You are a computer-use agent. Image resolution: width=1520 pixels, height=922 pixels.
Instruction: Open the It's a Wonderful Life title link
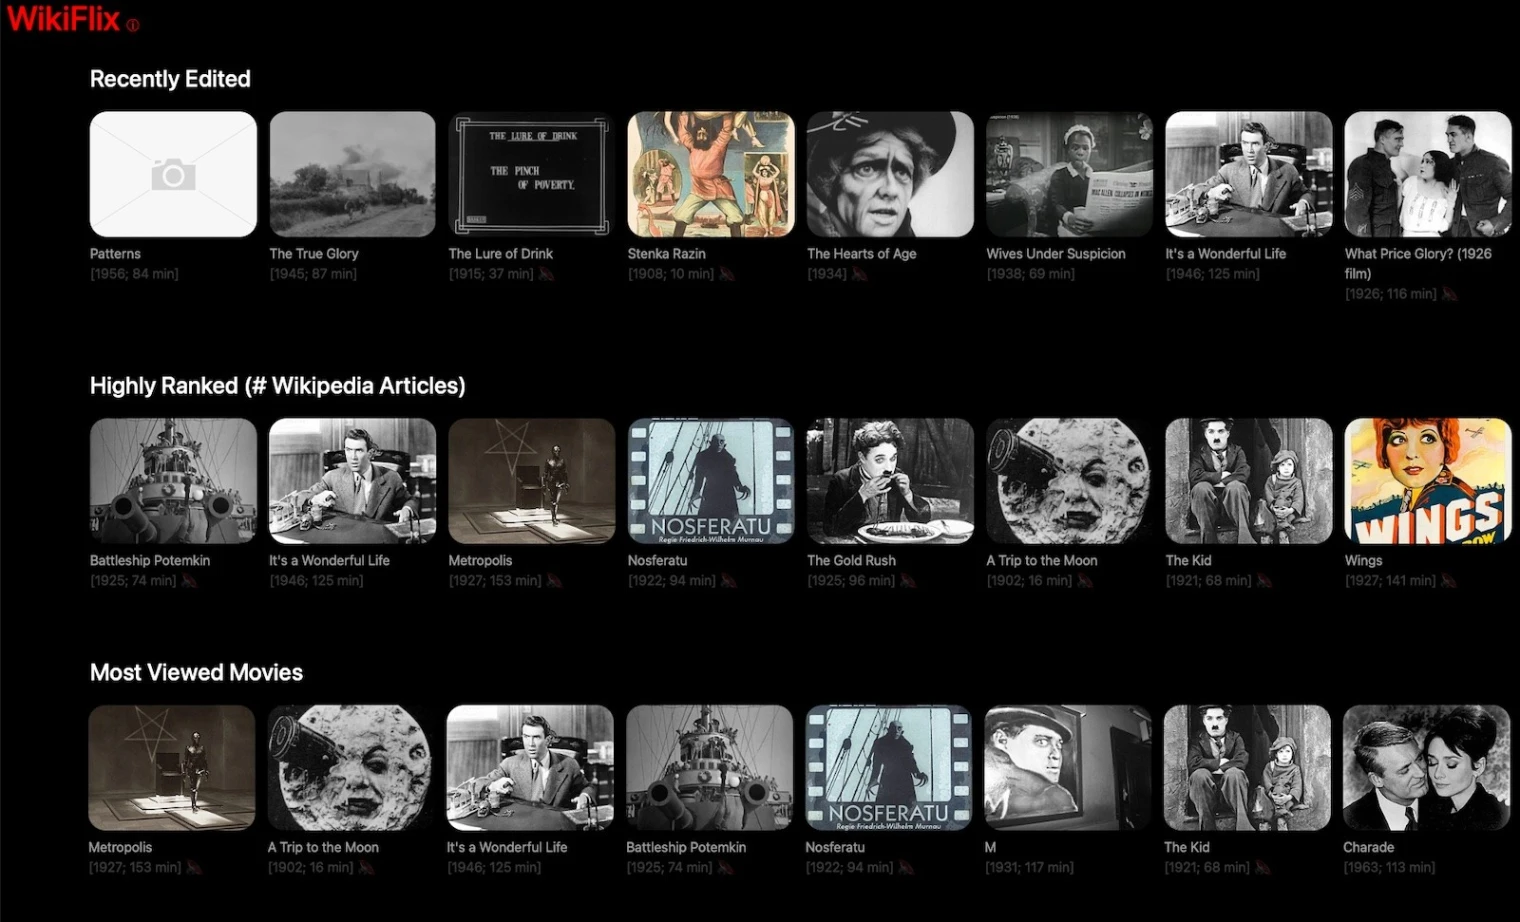tap(1226, 253)
